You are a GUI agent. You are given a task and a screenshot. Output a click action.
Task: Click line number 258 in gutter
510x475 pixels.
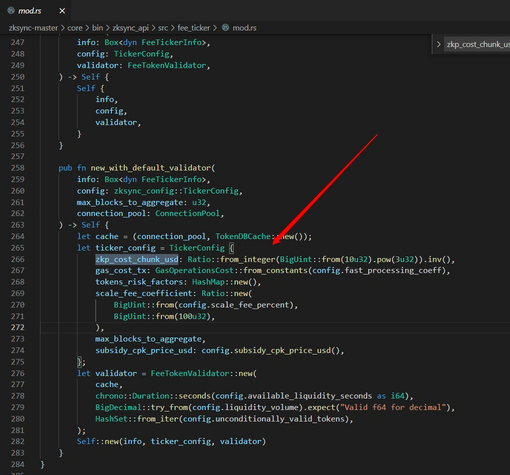click(17, 168)
